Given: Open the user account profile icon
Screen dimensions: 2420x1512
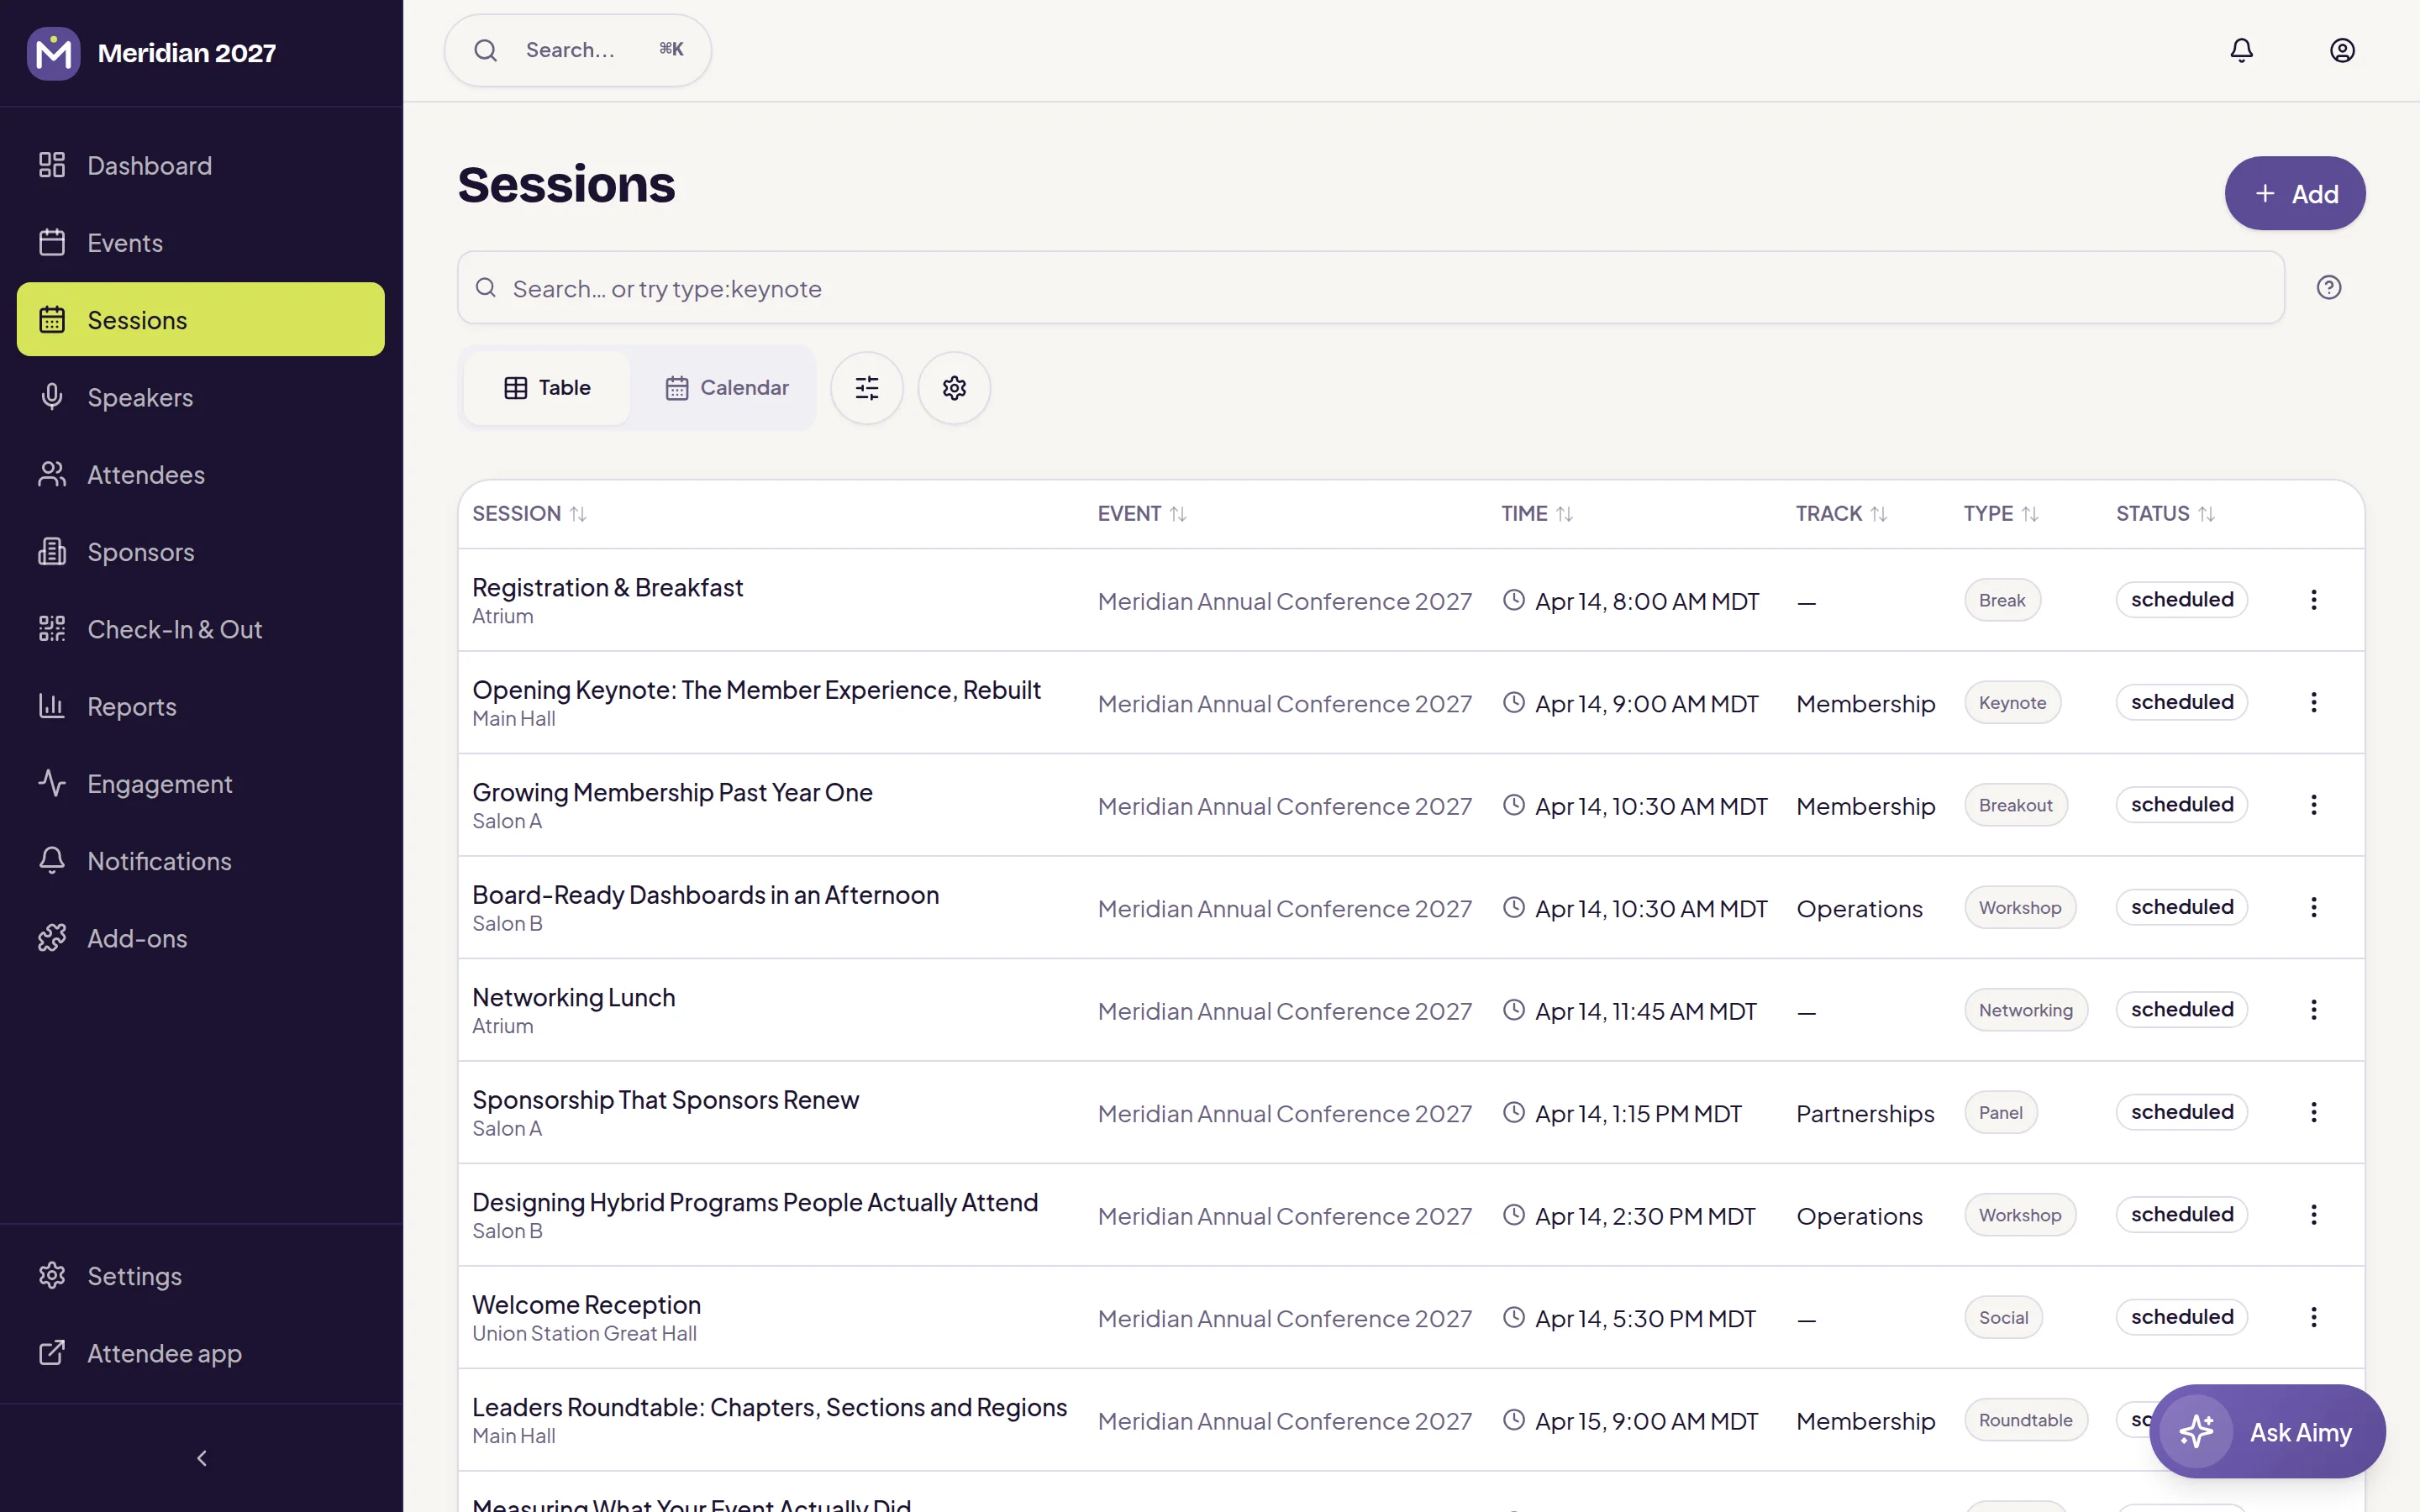Looking at the screenshot, I should [2342, 50].
